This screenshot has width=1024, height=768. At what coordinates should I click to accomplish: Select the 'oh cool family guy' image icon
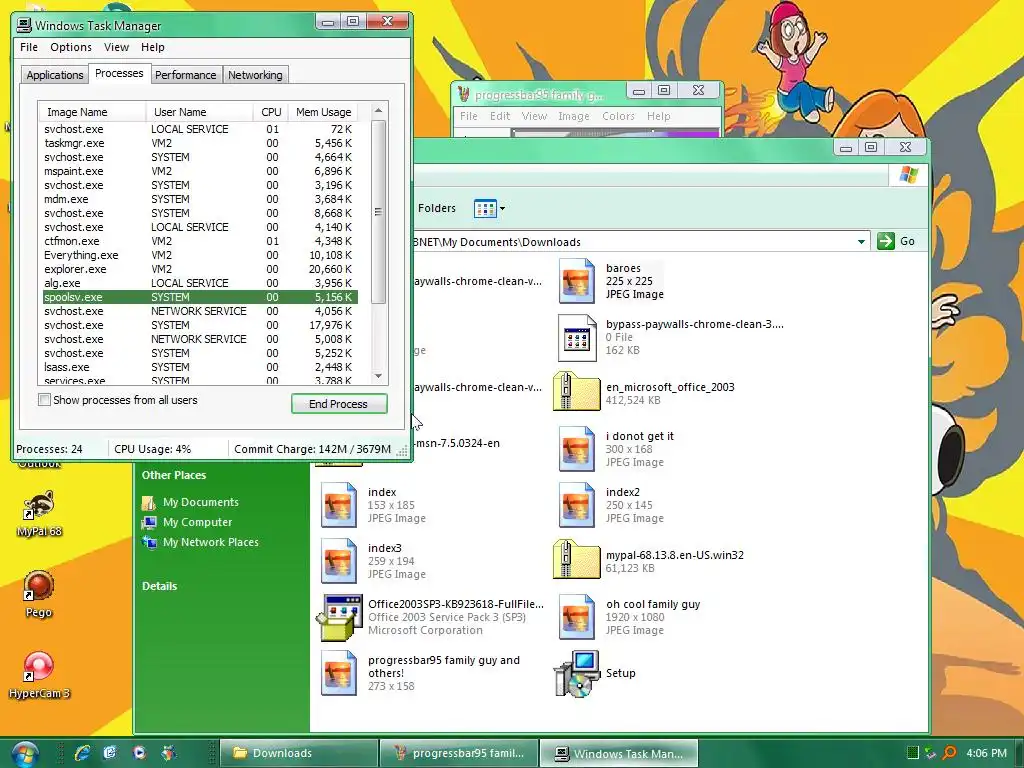pyautogui.click(x=577, y=617)
